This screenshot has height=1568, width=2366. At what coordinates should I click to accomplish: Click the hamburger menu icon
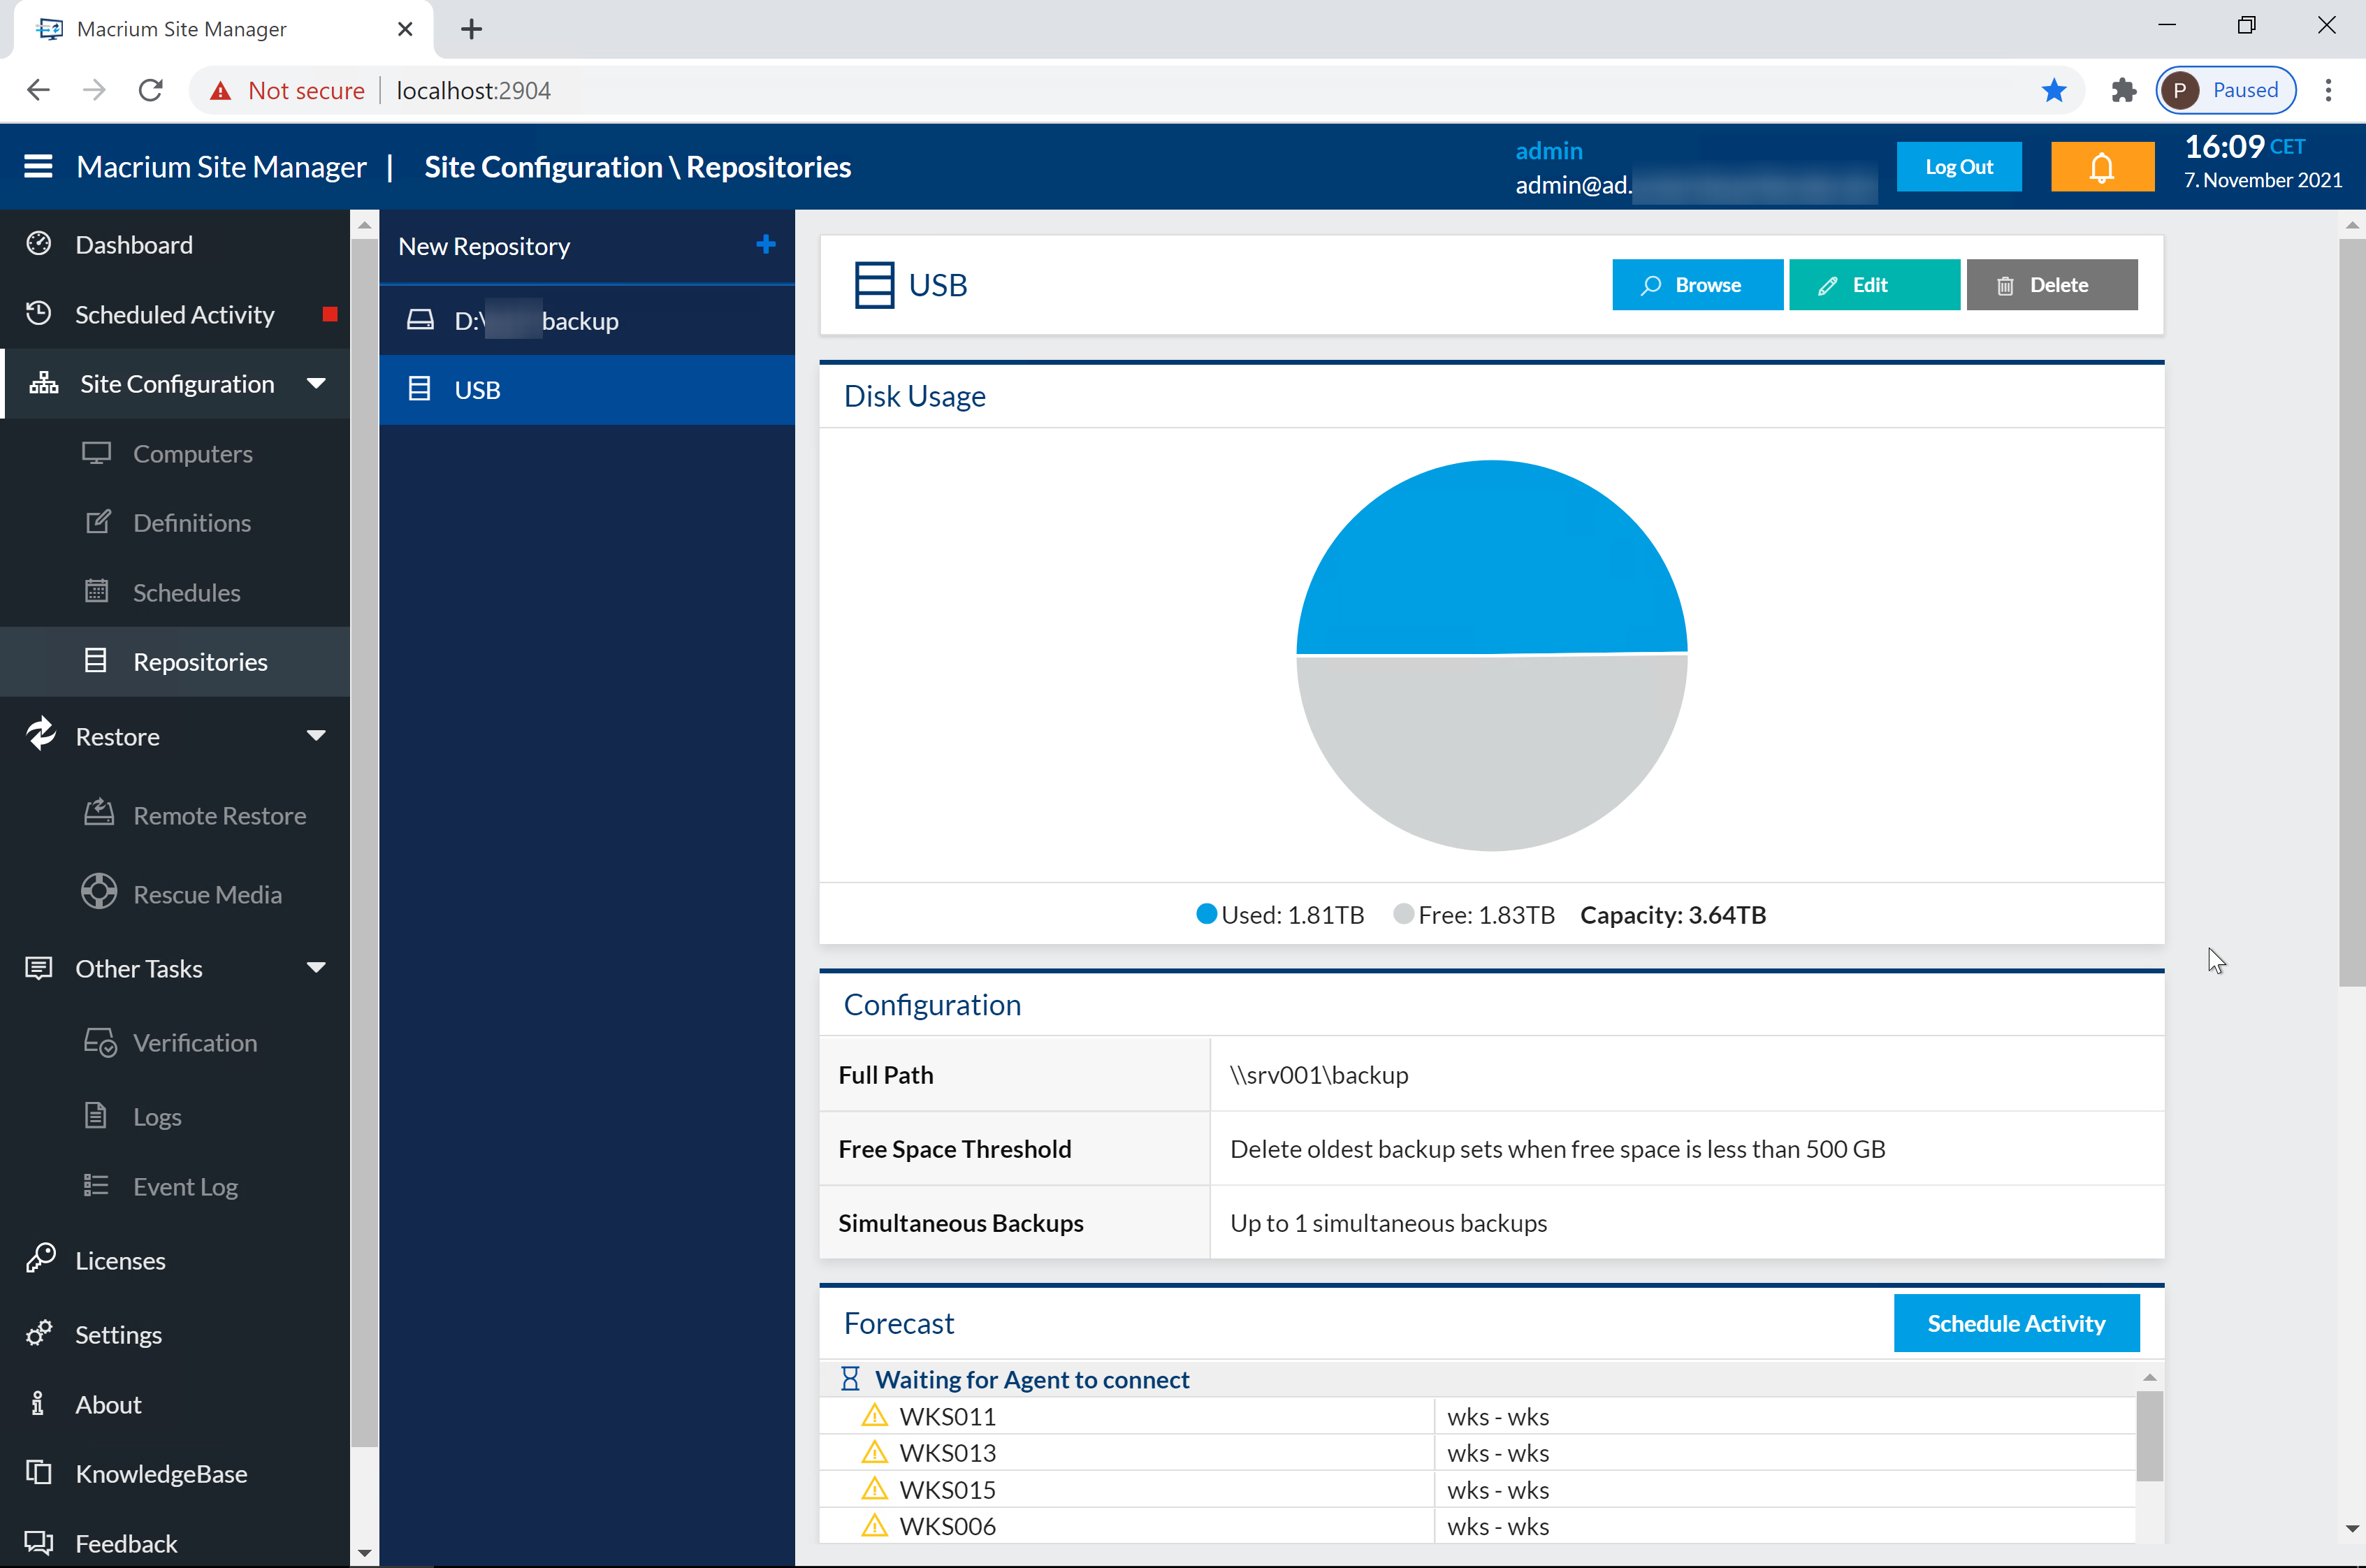point(38,166)
